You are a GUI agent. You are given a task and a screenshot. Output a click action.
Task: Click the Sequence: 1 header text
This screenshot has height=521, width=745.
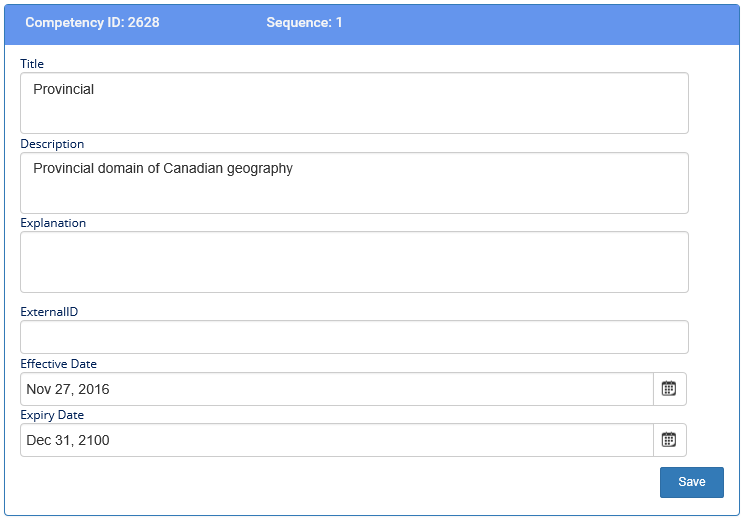(x=304, y=22)
